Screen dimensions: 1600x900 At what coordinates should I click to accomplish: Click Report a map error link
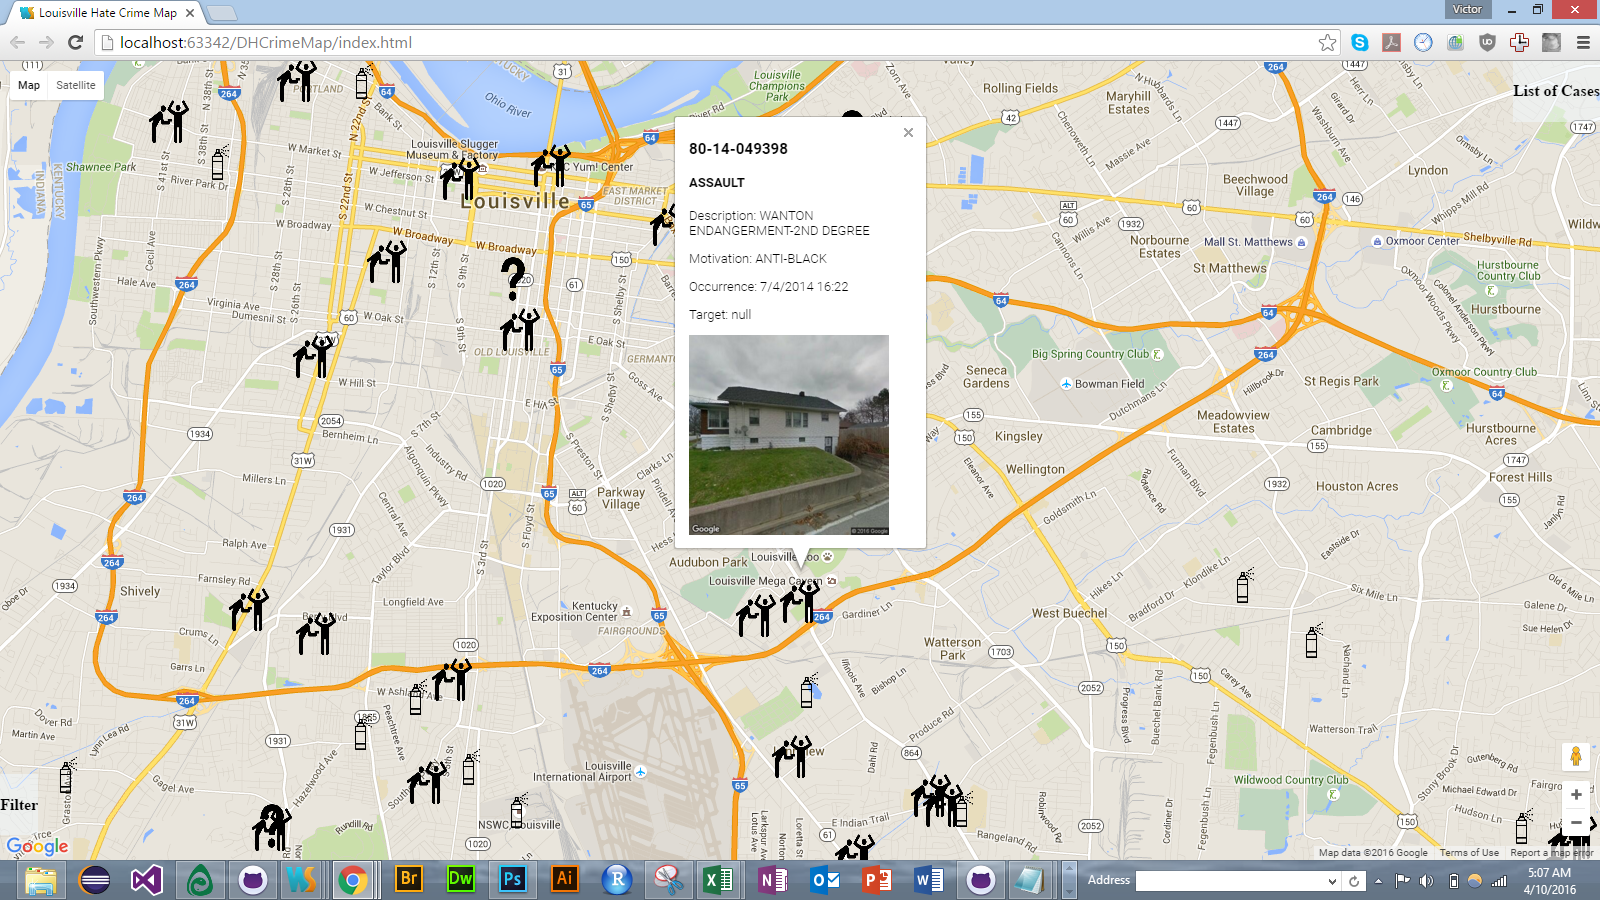click(x=1552, y=853)
